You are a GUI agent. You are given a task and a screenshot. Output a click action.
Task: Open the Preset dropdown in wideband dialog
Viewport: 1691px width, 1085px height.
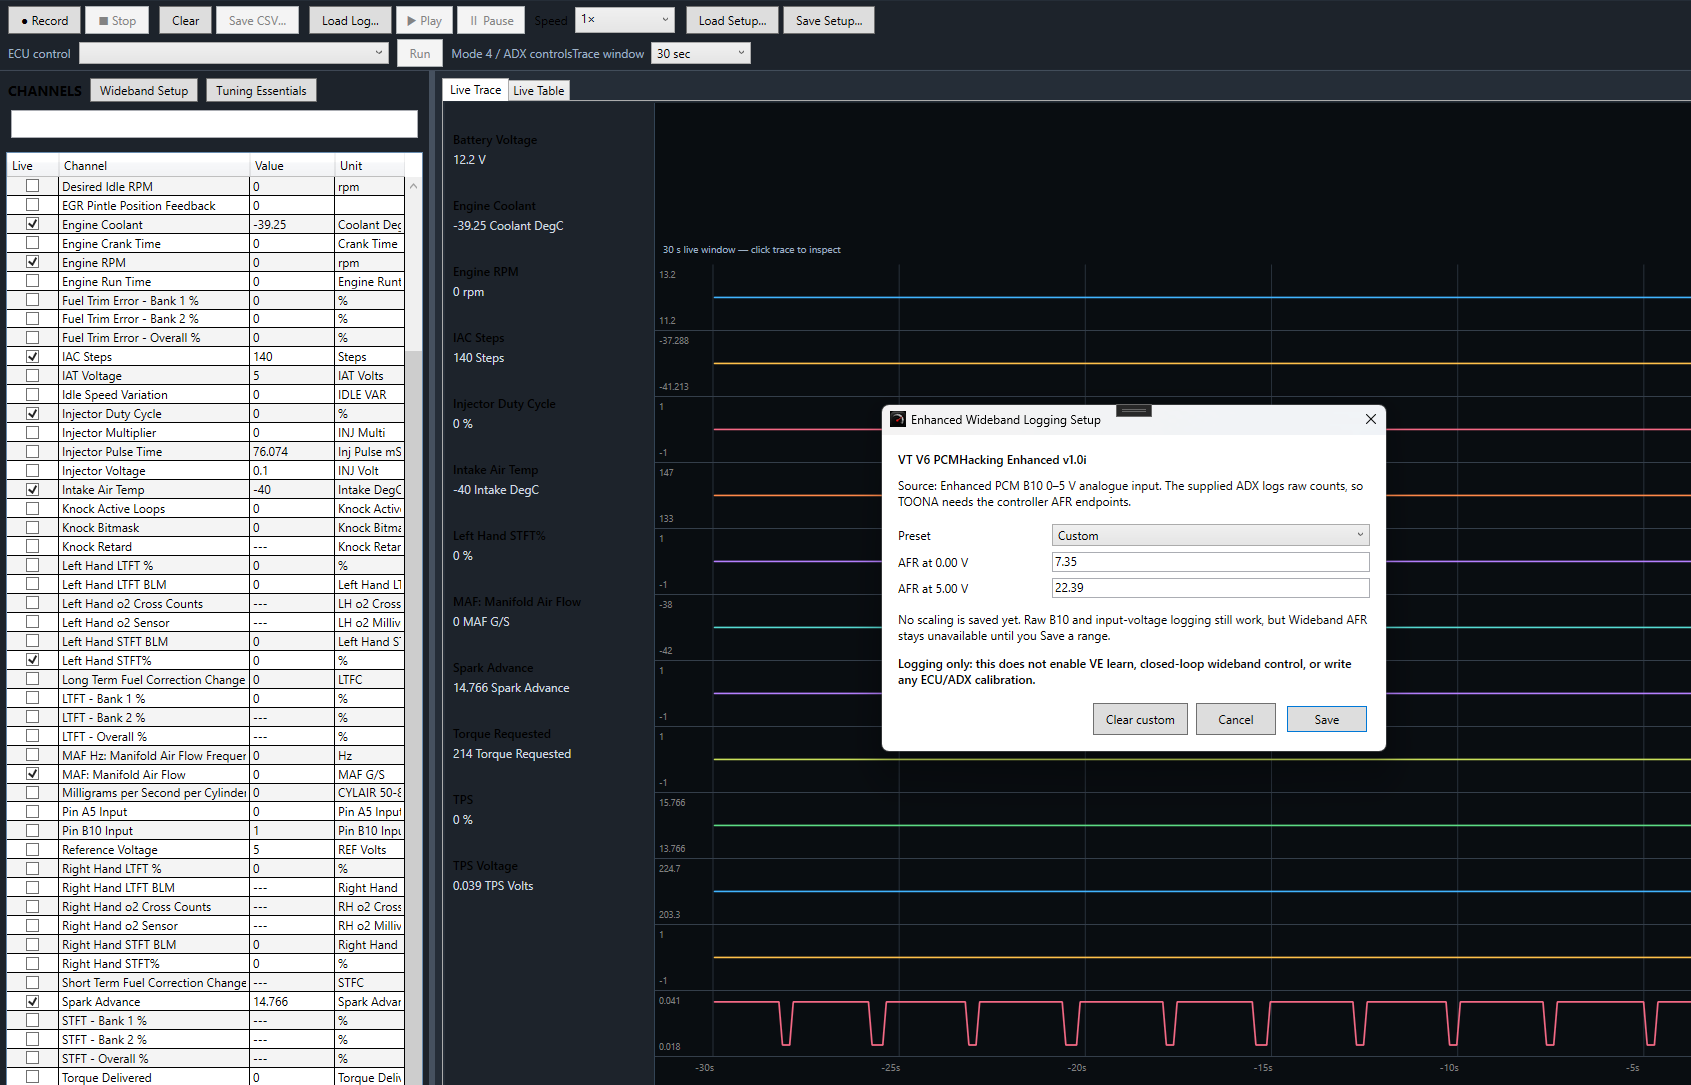(x=1210, y=535)
